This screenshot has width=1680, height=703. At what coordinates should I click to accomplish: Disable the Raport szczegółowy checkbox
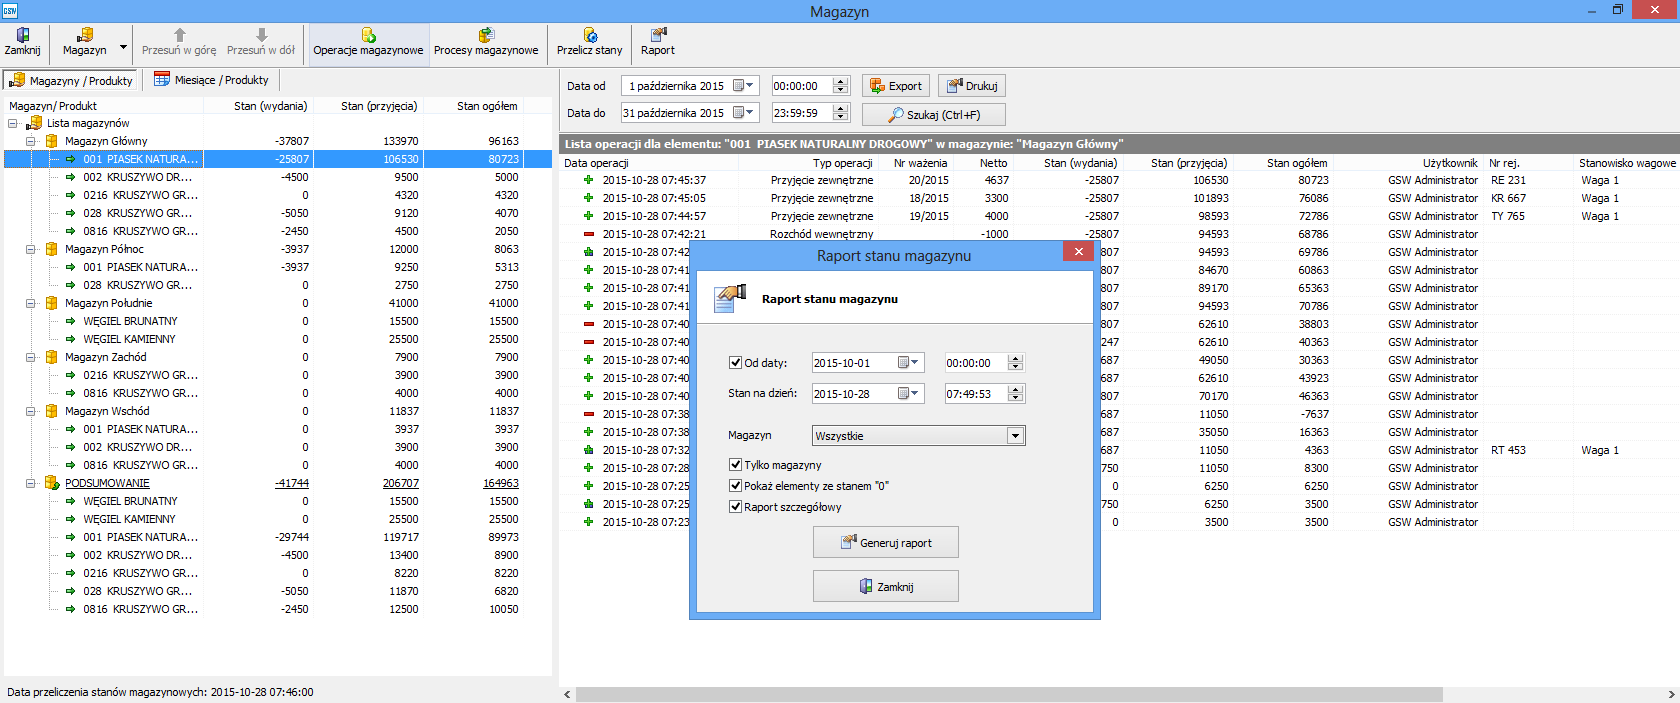(x=736, y=507)
